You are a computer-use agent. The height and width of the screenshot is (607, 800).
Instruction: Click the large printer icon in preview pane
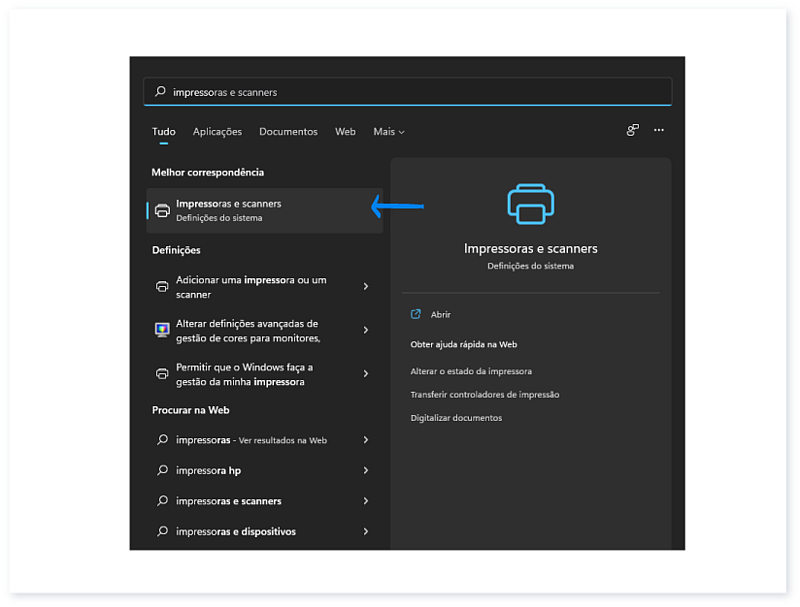[x=530, y=204]
